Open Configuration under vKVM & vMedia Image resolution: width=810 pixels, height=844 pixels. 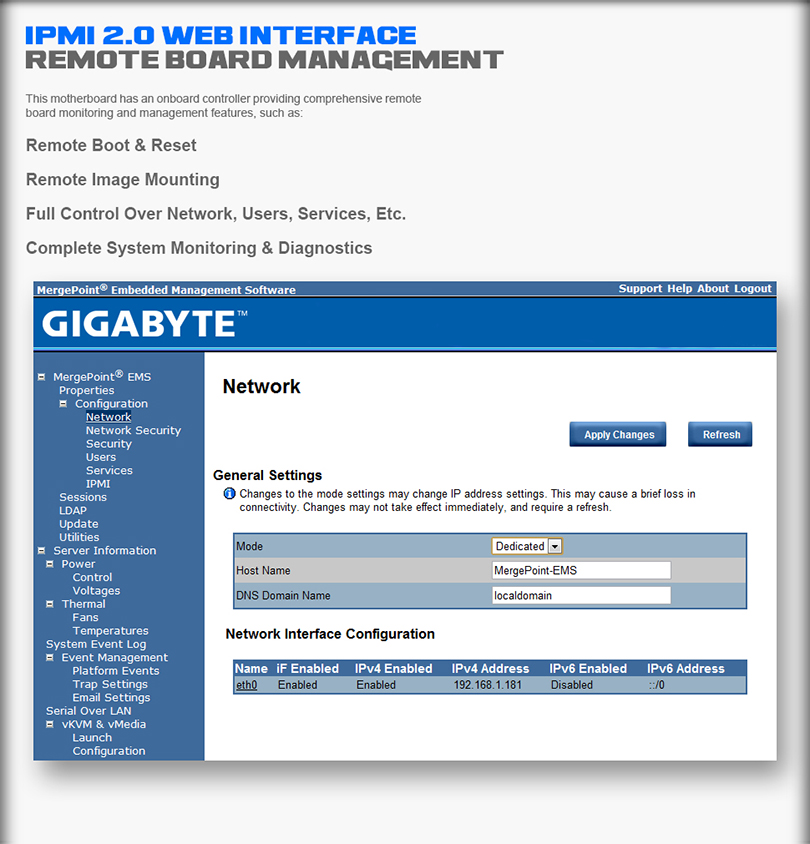109,751
